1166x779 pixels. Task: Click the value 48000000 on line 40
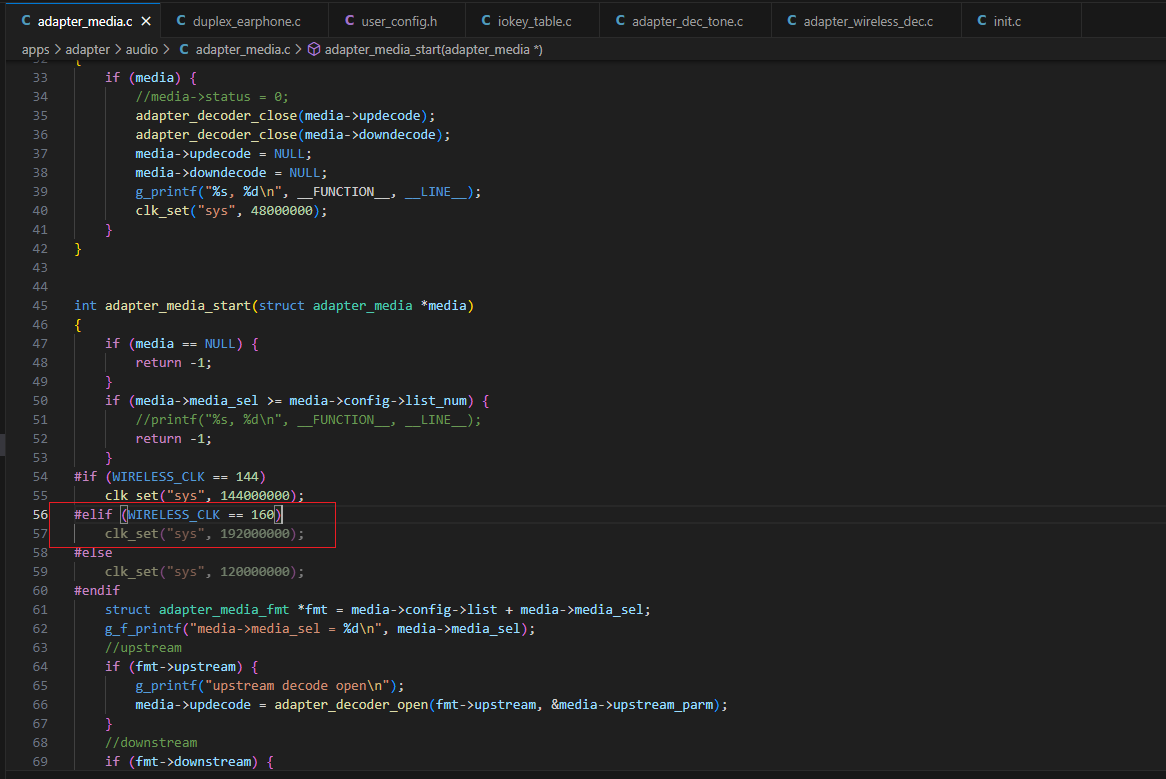(x=282, y=210)
